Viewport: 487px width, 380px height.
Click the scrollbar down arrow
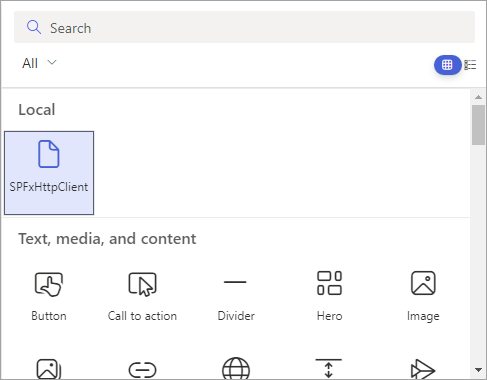click(x=478, y=370)
